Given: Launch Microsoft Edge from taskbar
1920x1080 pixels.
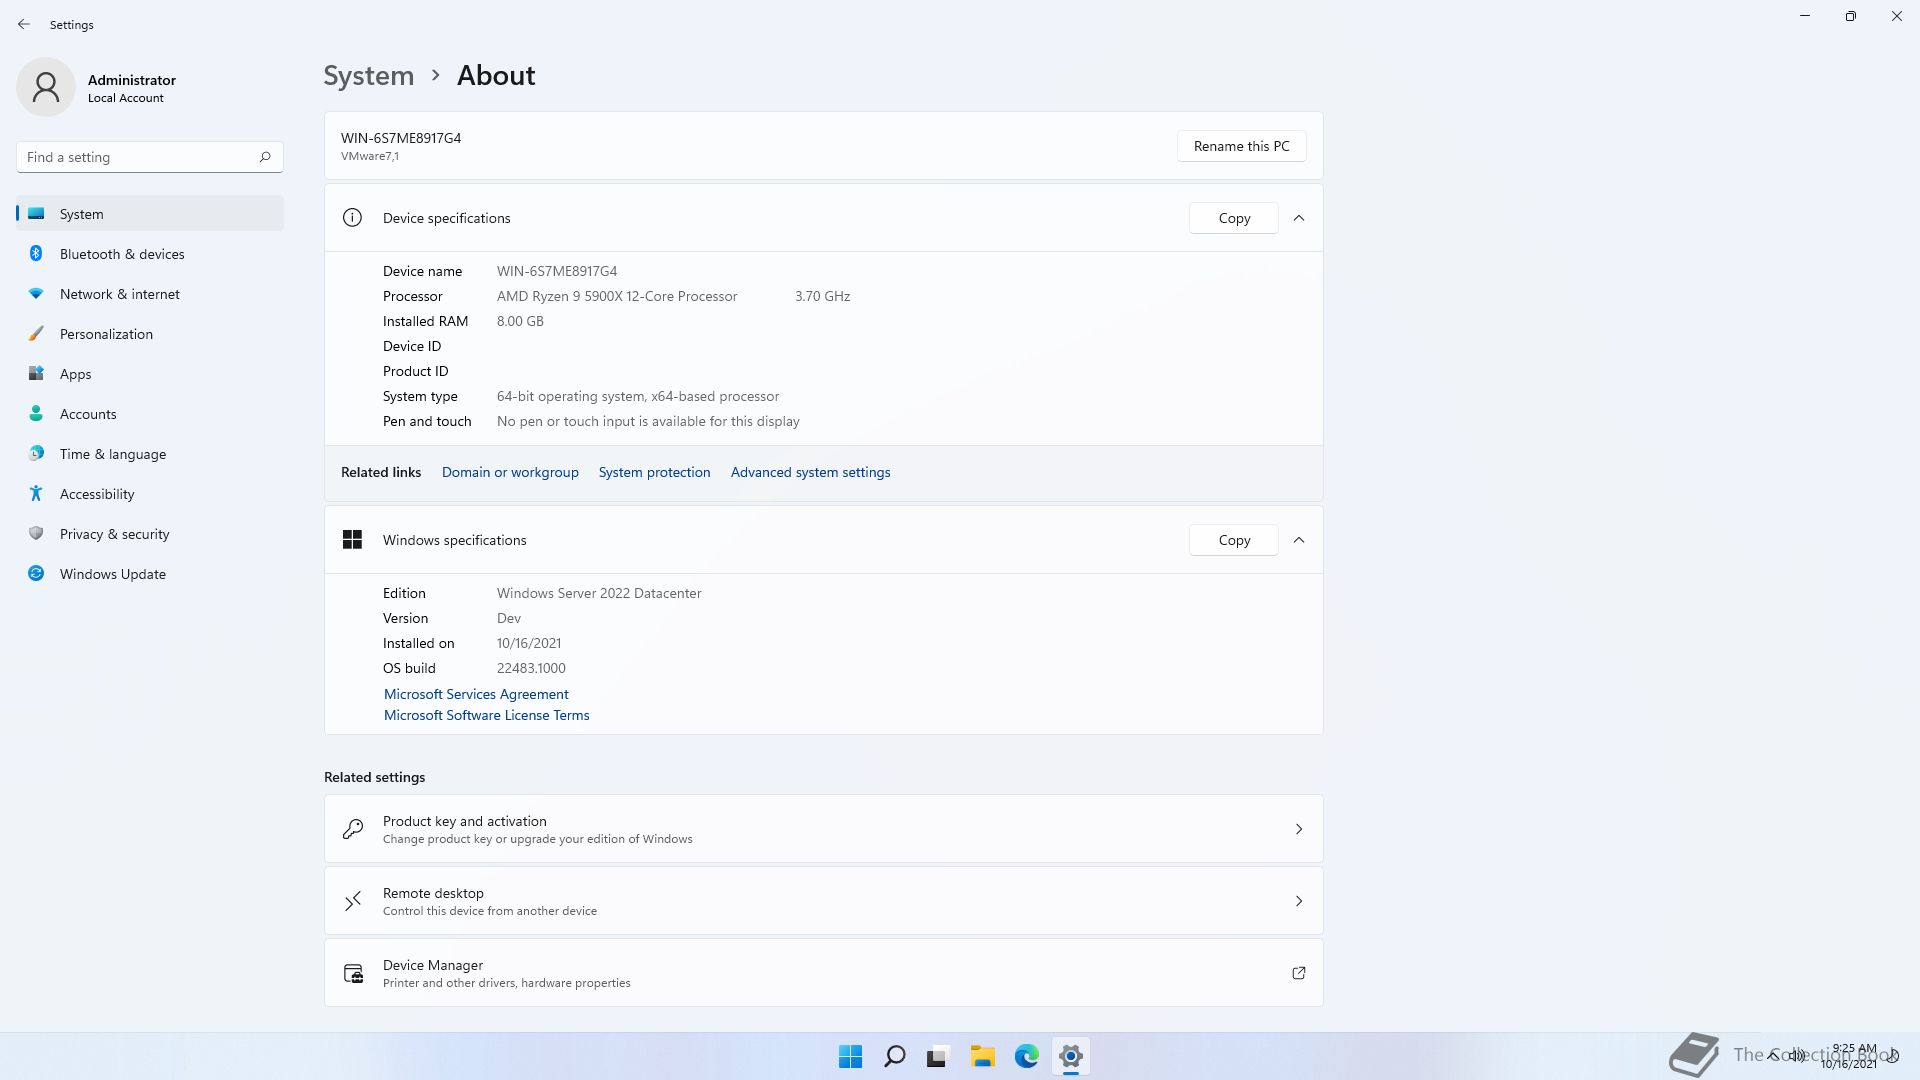Looking at the screenshot, I should pos(1026,1056).
